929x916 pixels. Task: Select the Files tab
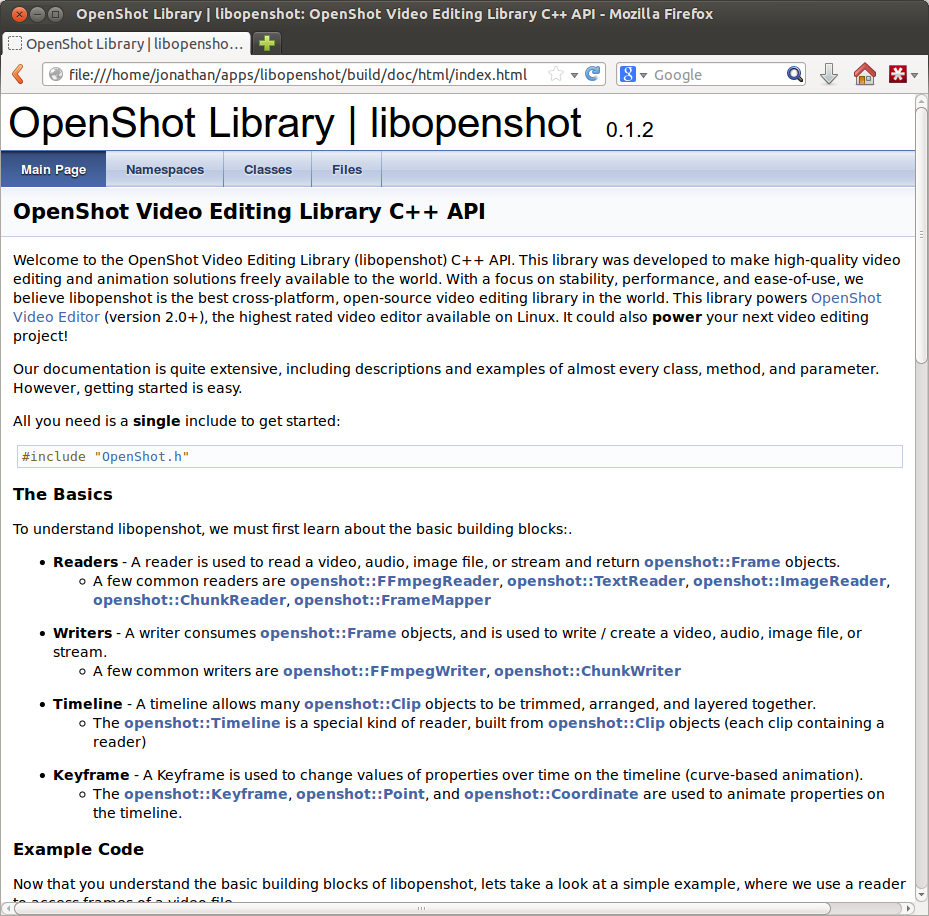[x=347, y=170]
